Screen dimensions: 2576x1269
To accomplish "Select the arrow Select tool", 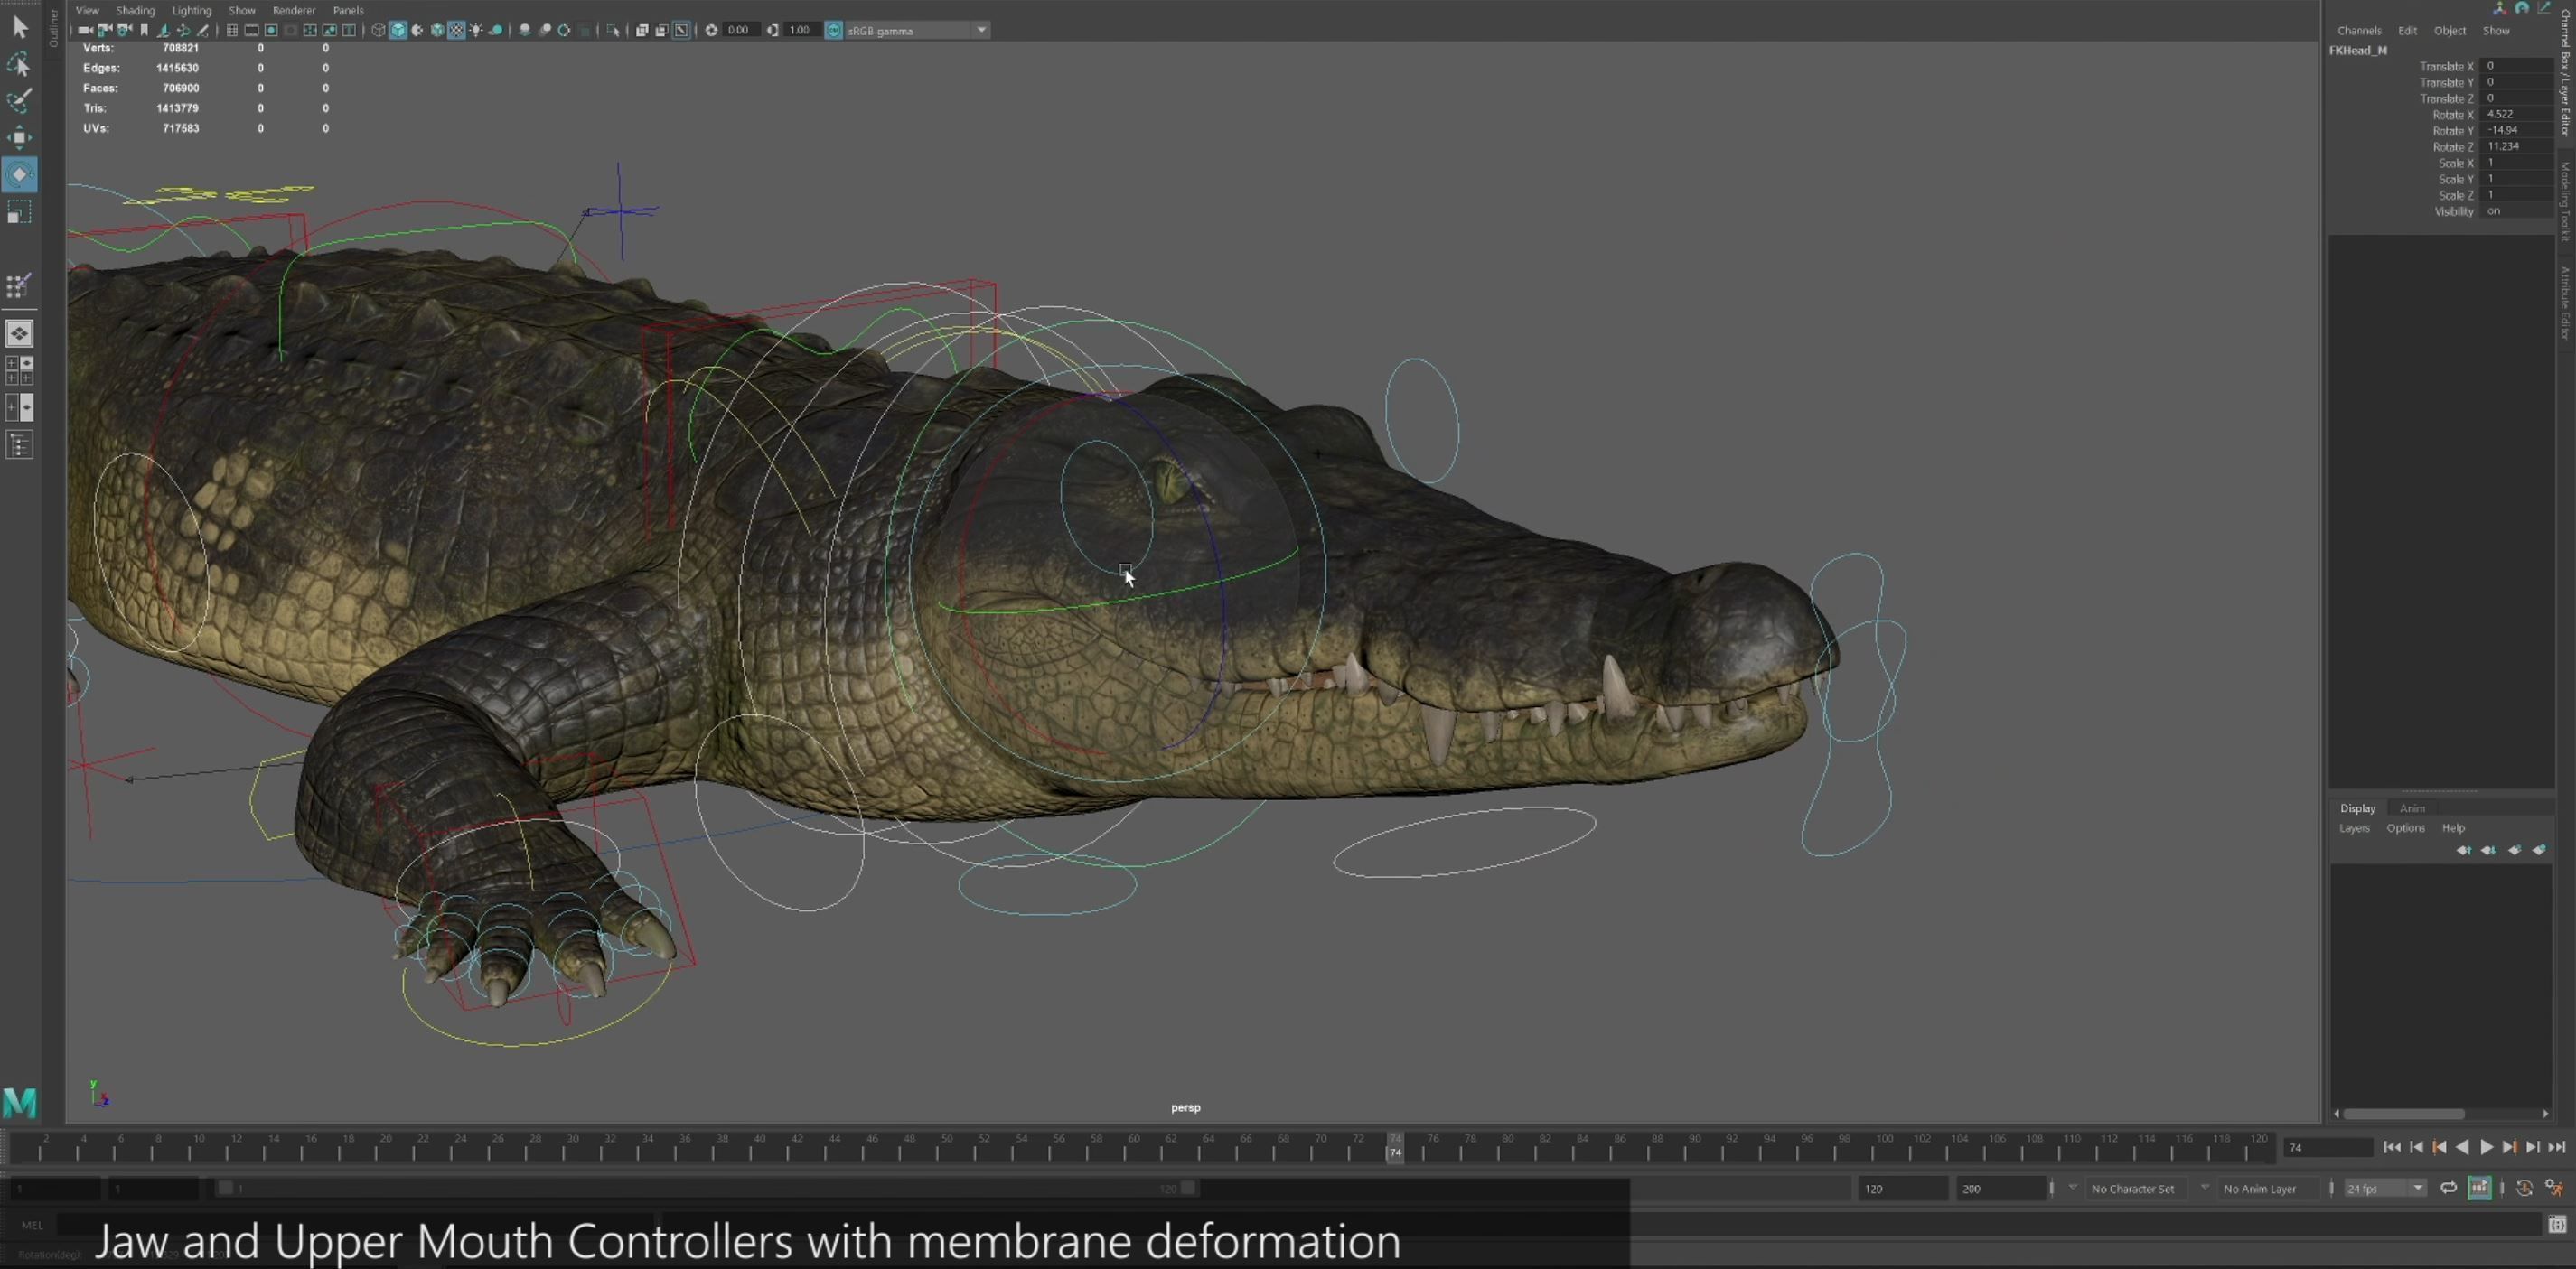I will tap(19, 27).
